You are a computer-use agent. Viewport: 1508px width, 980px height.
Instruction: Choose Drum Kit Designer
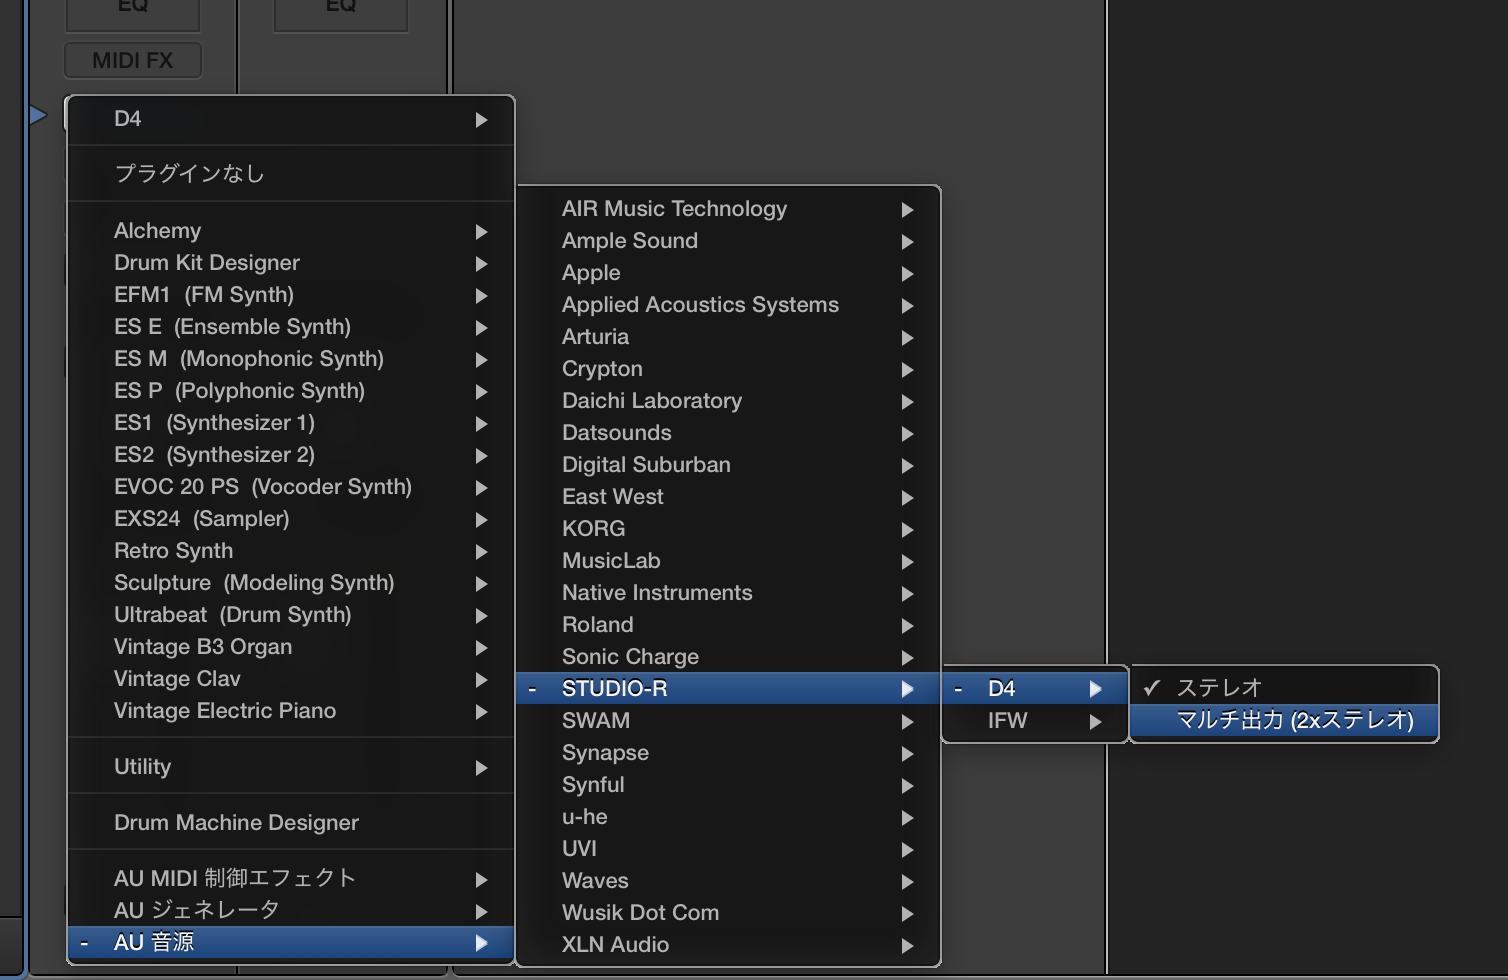coord(291,263)
